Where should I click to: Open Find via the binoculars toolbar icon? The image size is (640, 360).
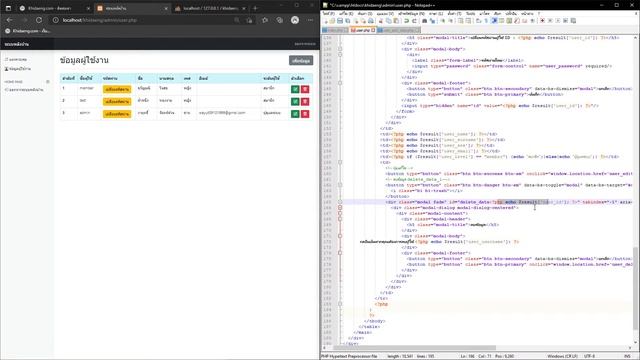(424, 20)
